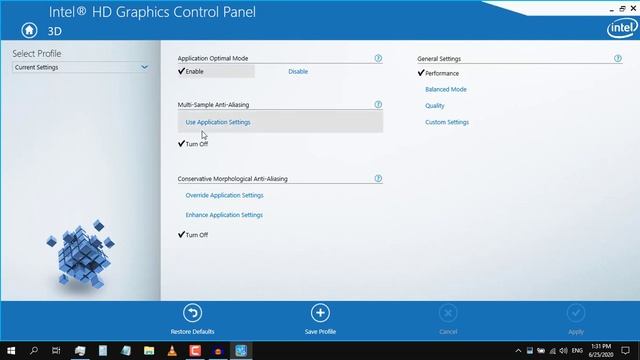Open the Windows Start menu

(x=11, y=351)
